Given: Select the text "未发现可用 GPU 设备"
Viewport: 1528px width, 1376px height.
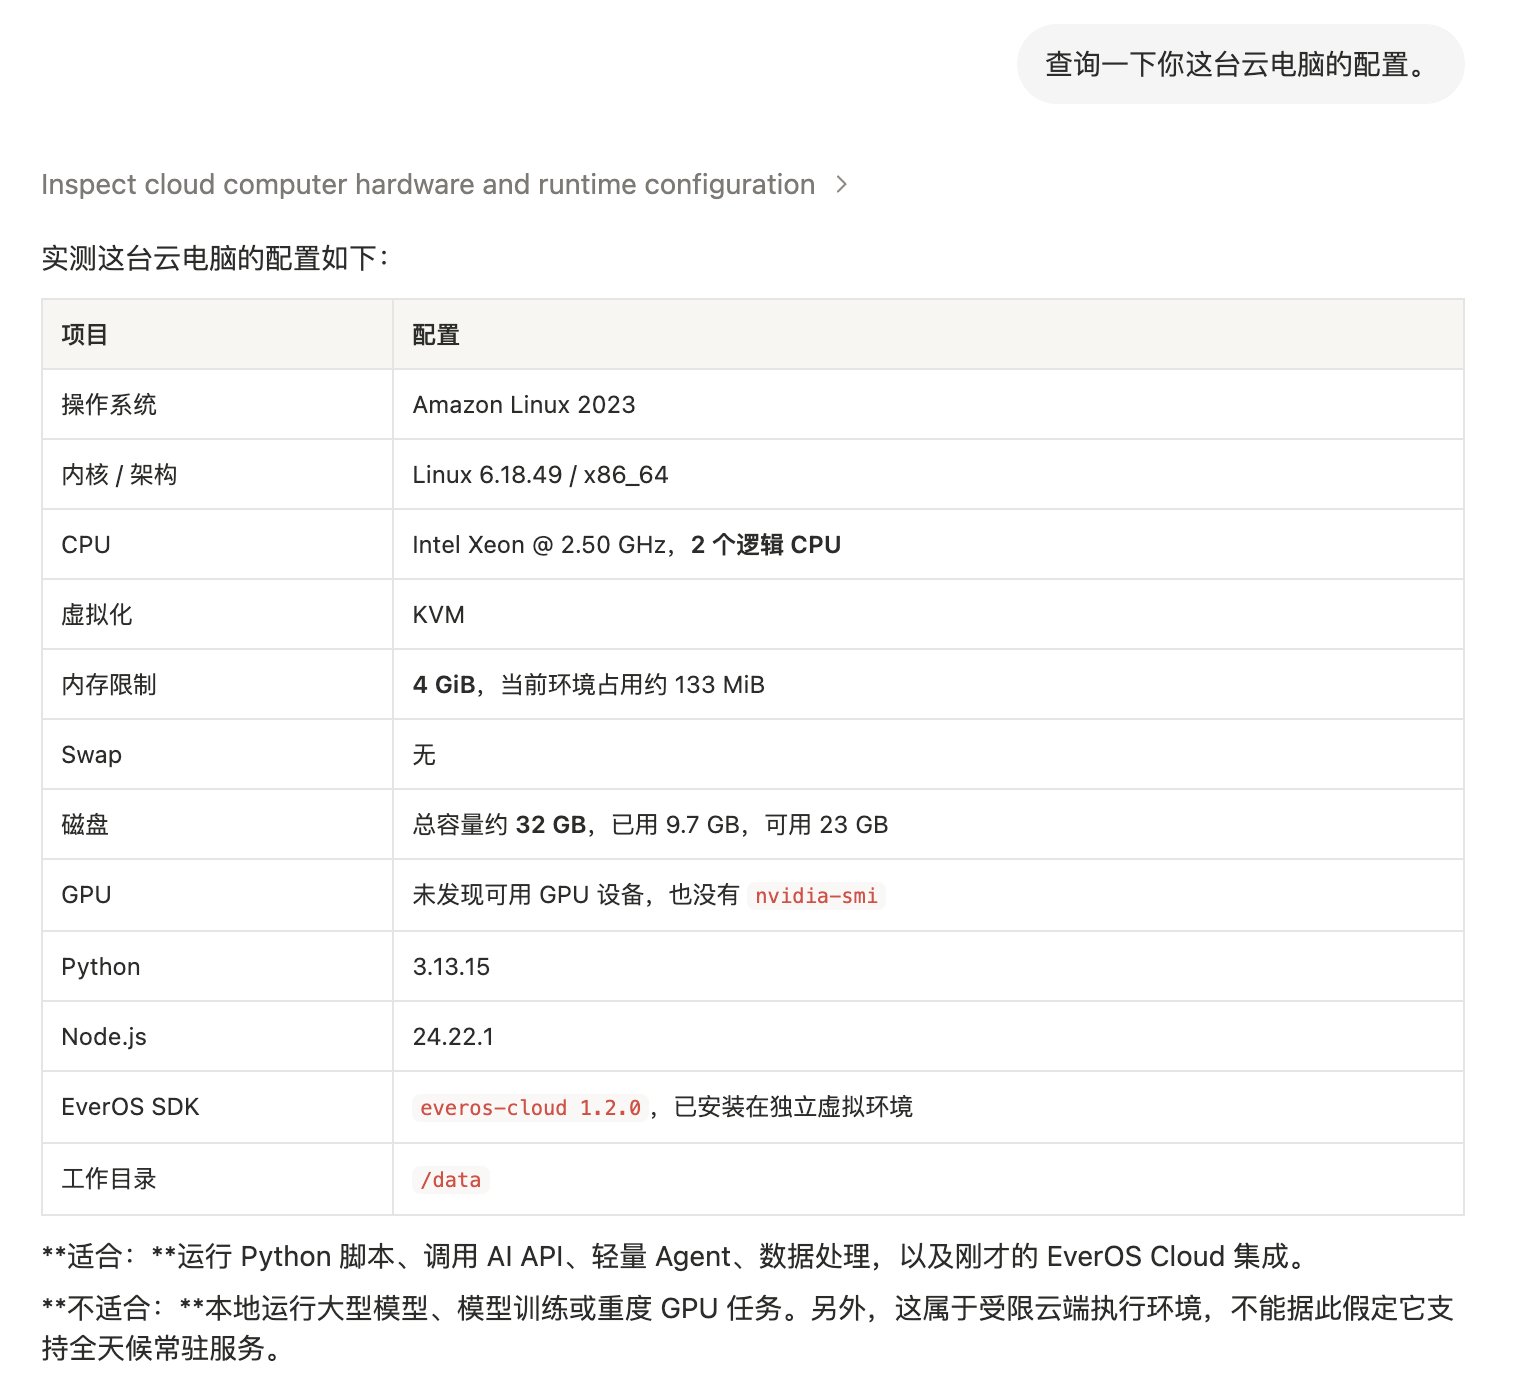Looking at the screenshot, I should 528,894.
